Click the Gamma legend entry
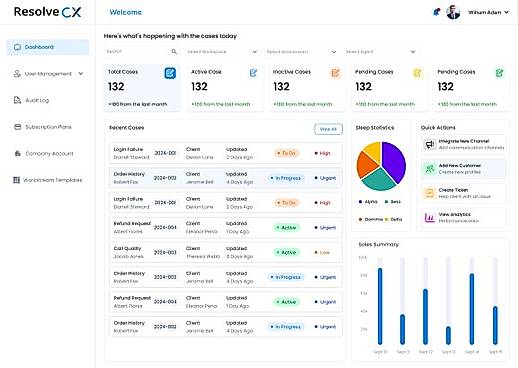The height and width of the screenshot is (368, 518). [370, 219]
